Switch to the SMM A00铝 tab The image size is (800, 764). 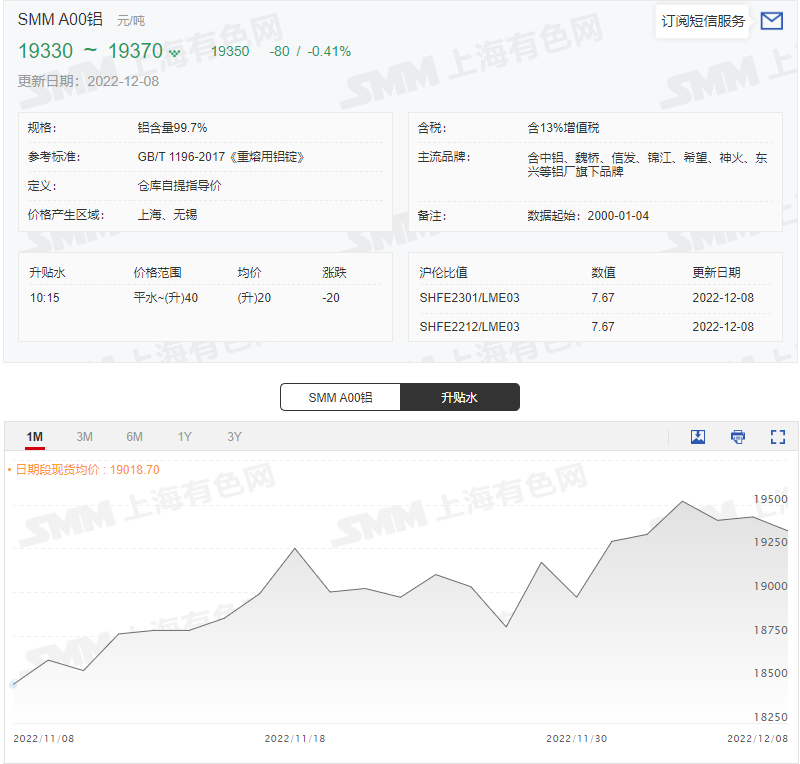pyautogui.click(x=340, y=397)
